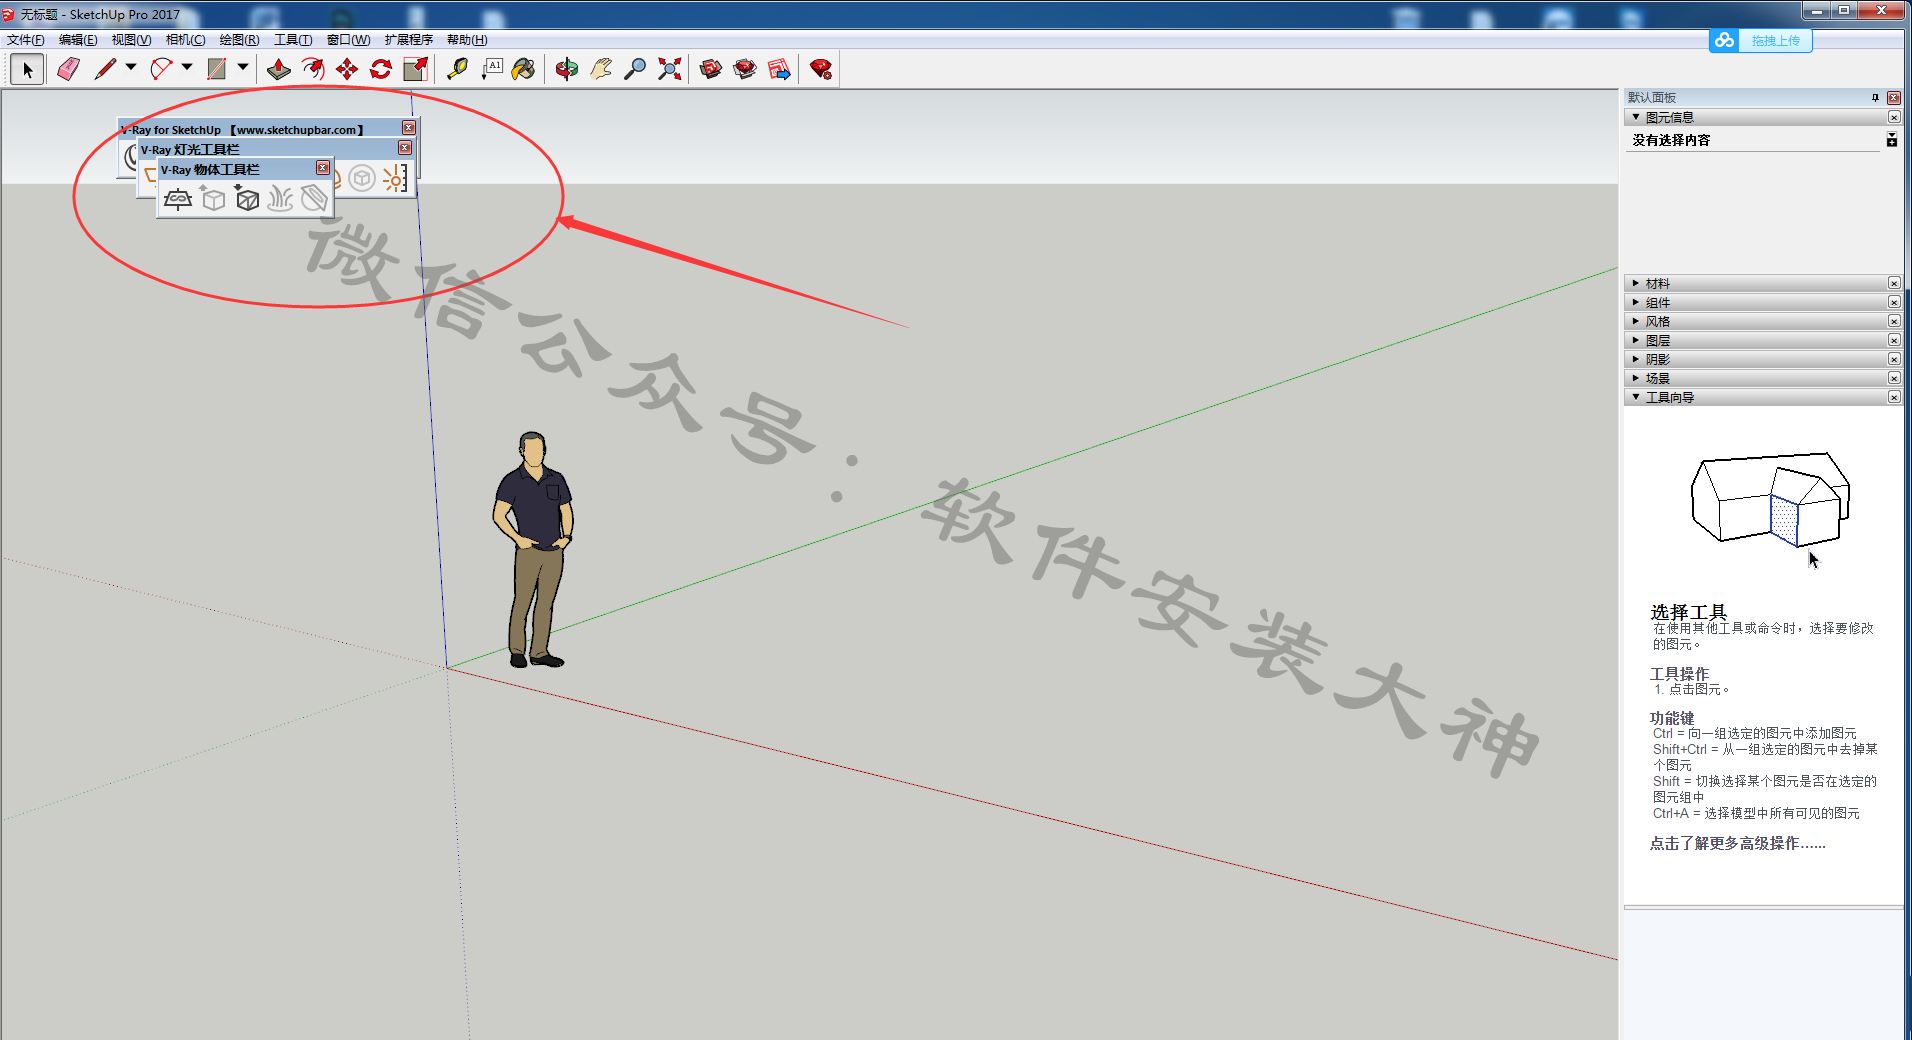Open the Extension Warehouse
Image resolution: width=1912 pixels, height=1040 pixels.
(x=745, y=69)
